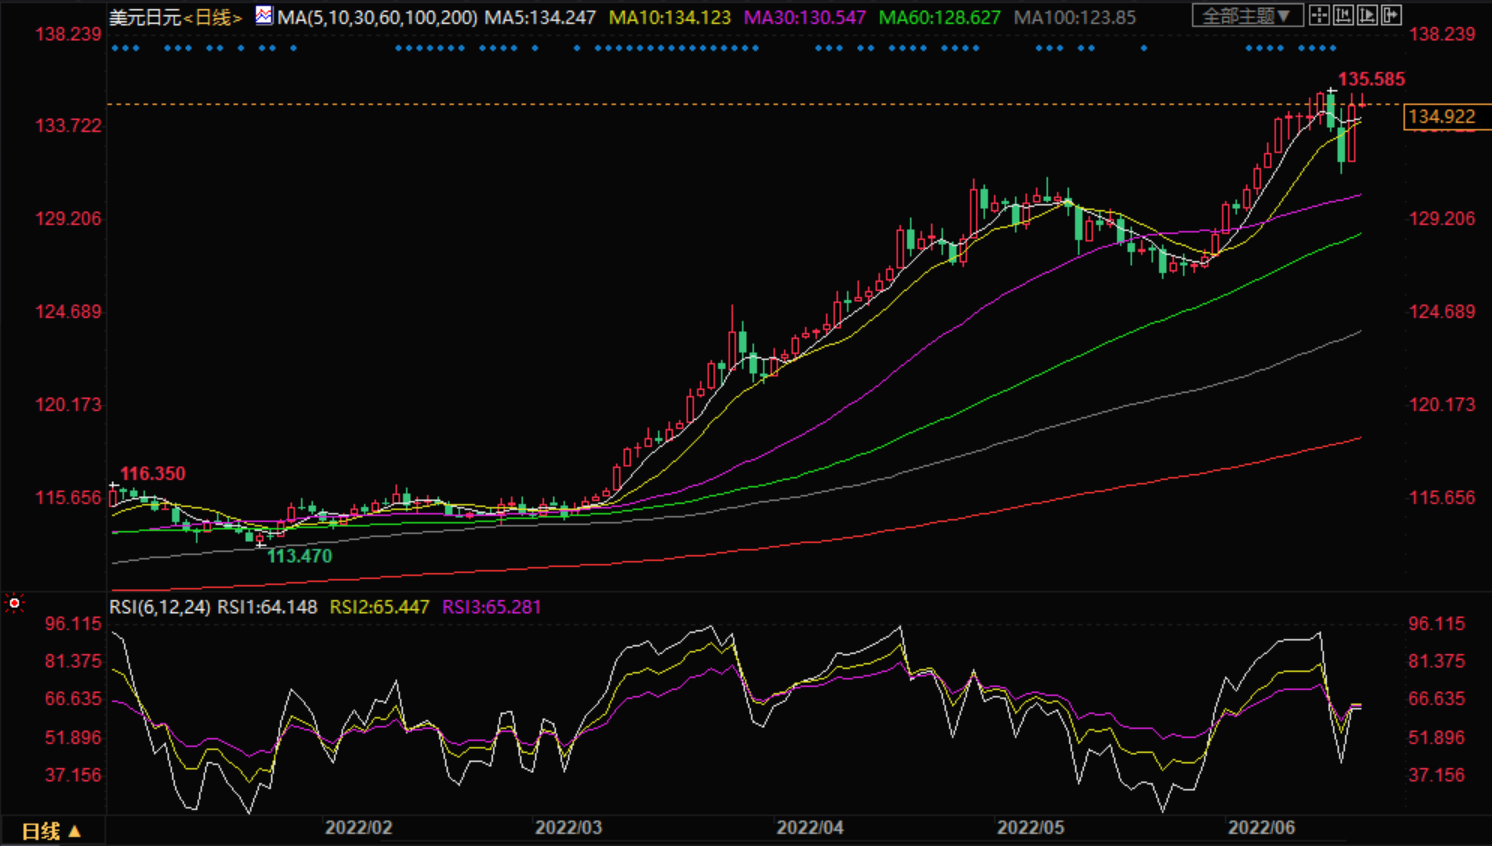Select the MA5 legend value
This screenshot has width=1492, height=846.
coord(540,18)
